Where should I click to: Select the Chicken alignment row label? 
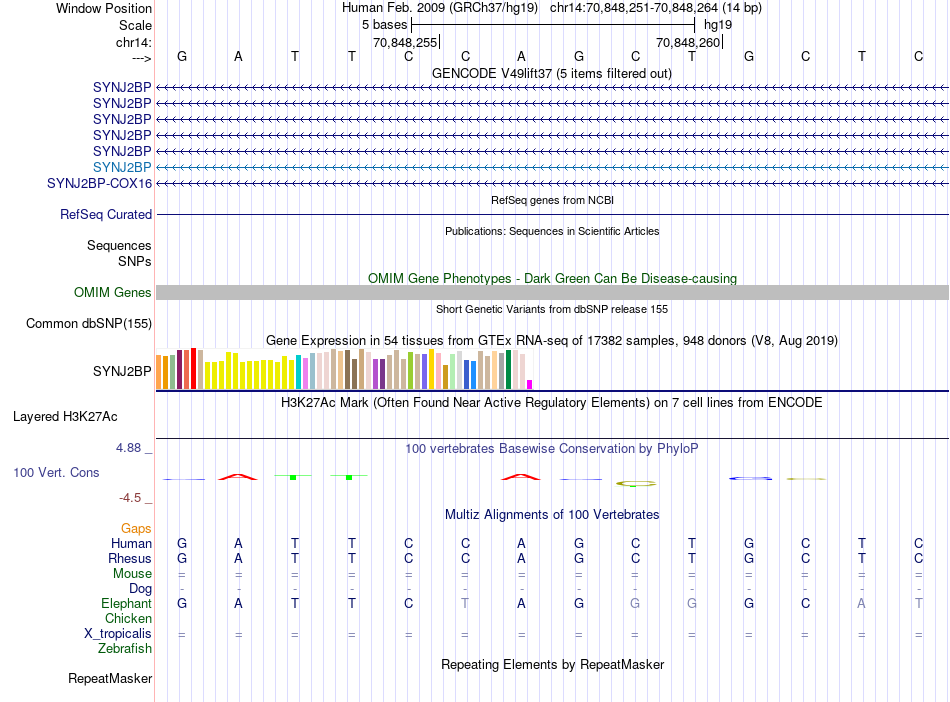pos(128,618)
